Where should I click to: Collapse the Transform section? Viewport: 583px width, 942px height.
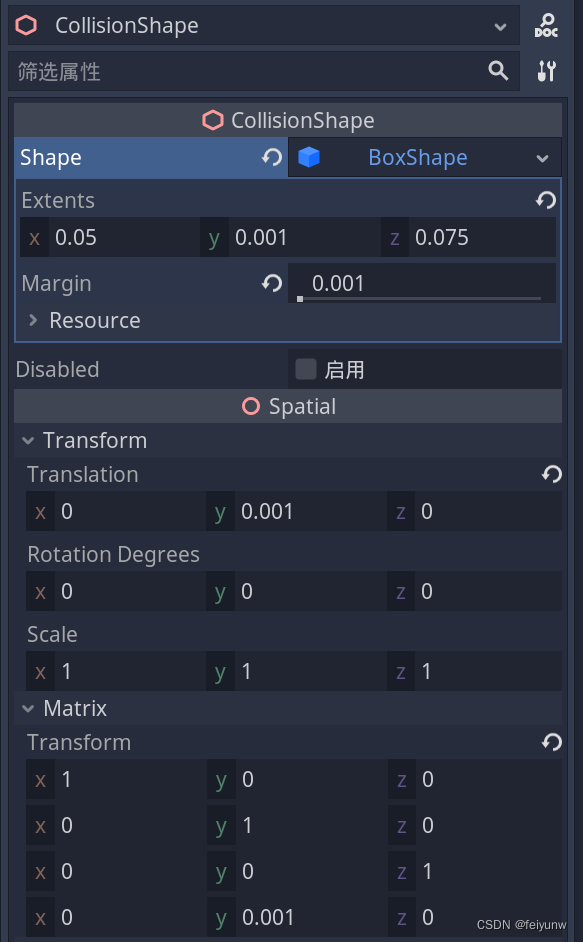tap(27, 440)
